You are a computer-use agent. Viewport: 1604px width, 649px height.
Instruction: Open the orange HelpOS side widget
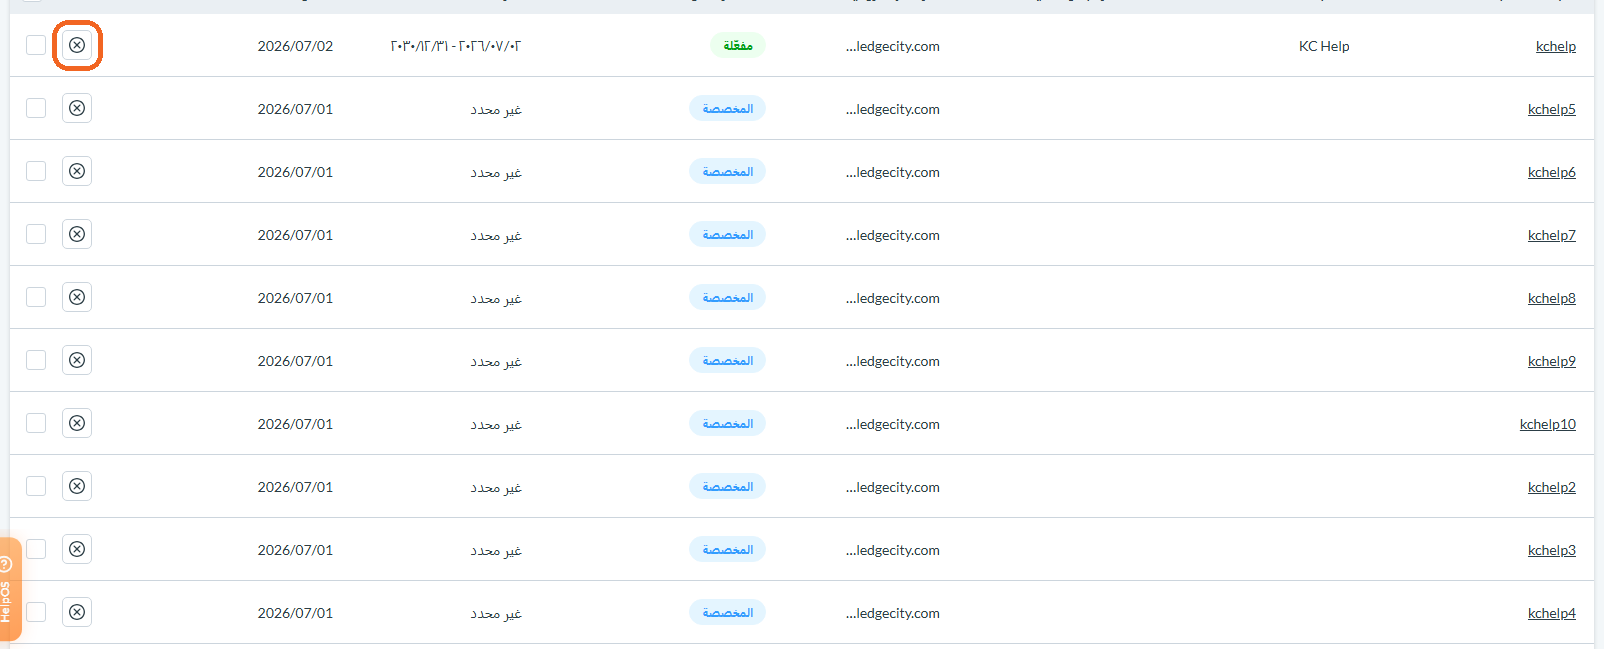click(x=8, y=590)
